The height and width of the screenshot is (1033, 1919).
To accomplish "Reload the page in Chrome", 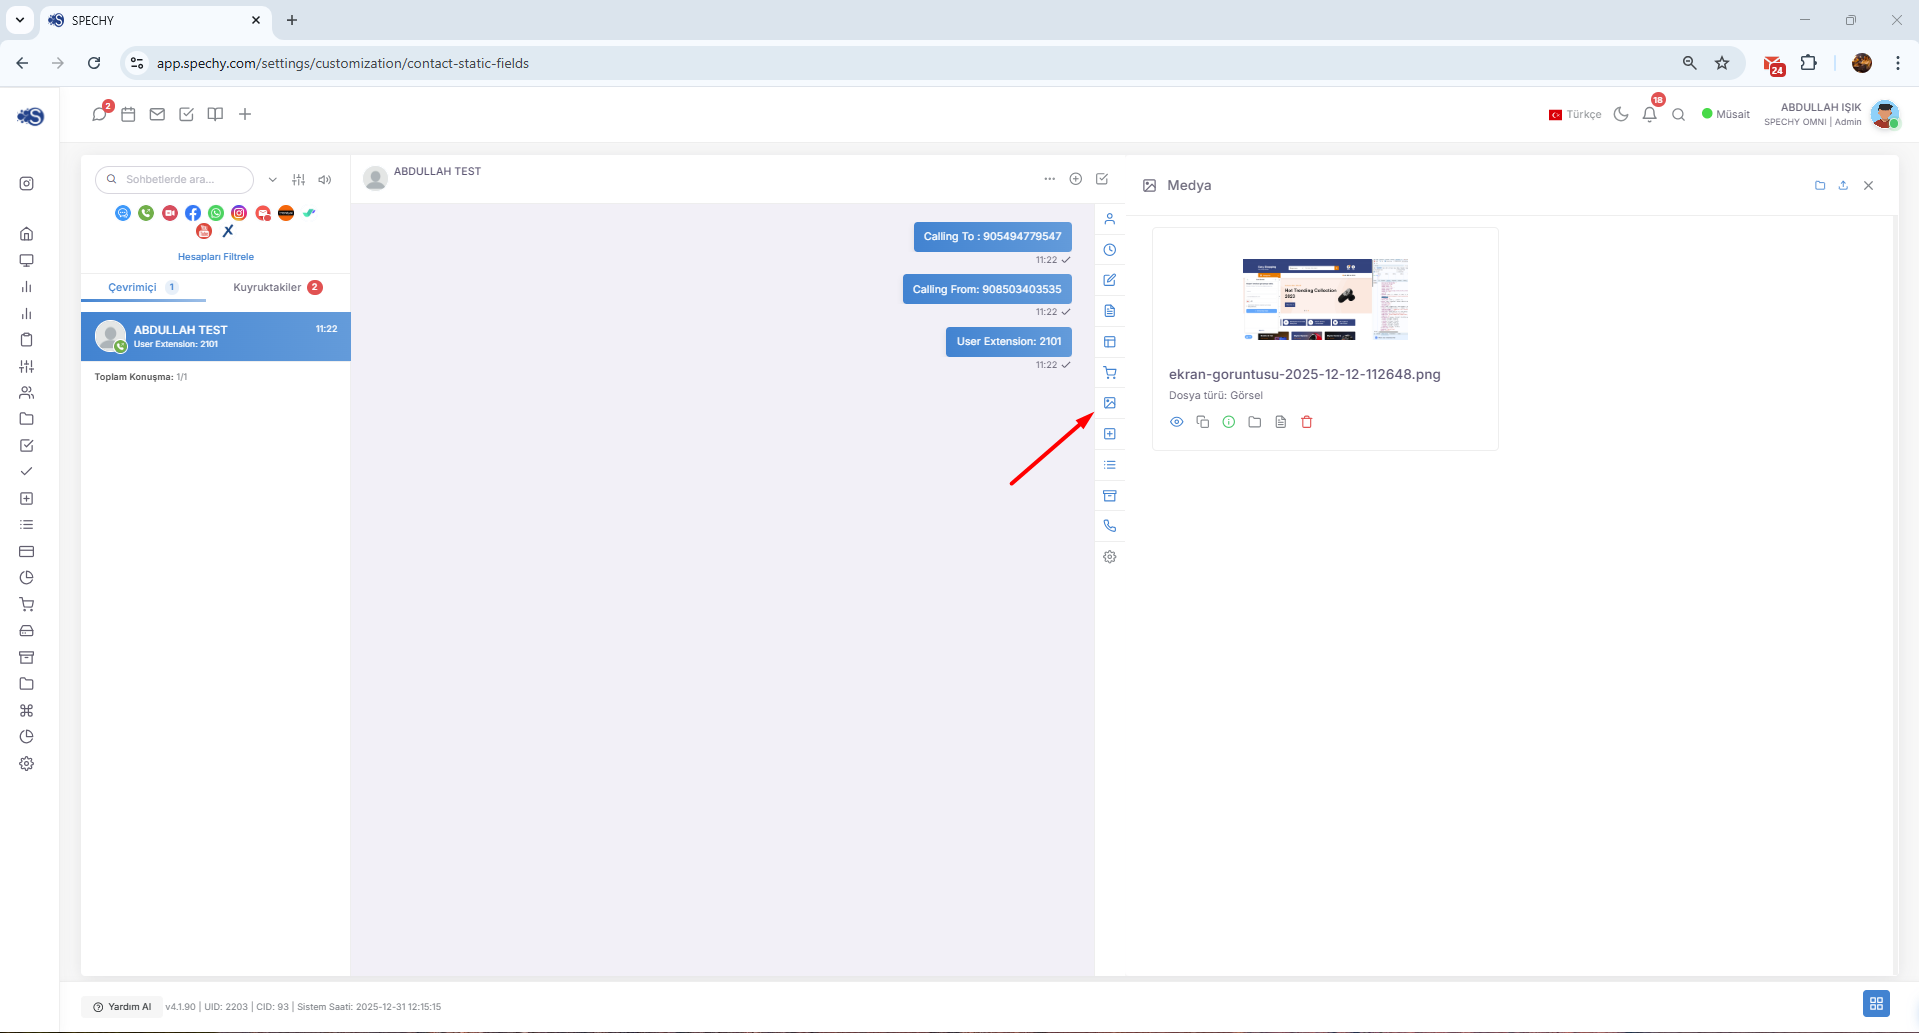I will [94, 63].
